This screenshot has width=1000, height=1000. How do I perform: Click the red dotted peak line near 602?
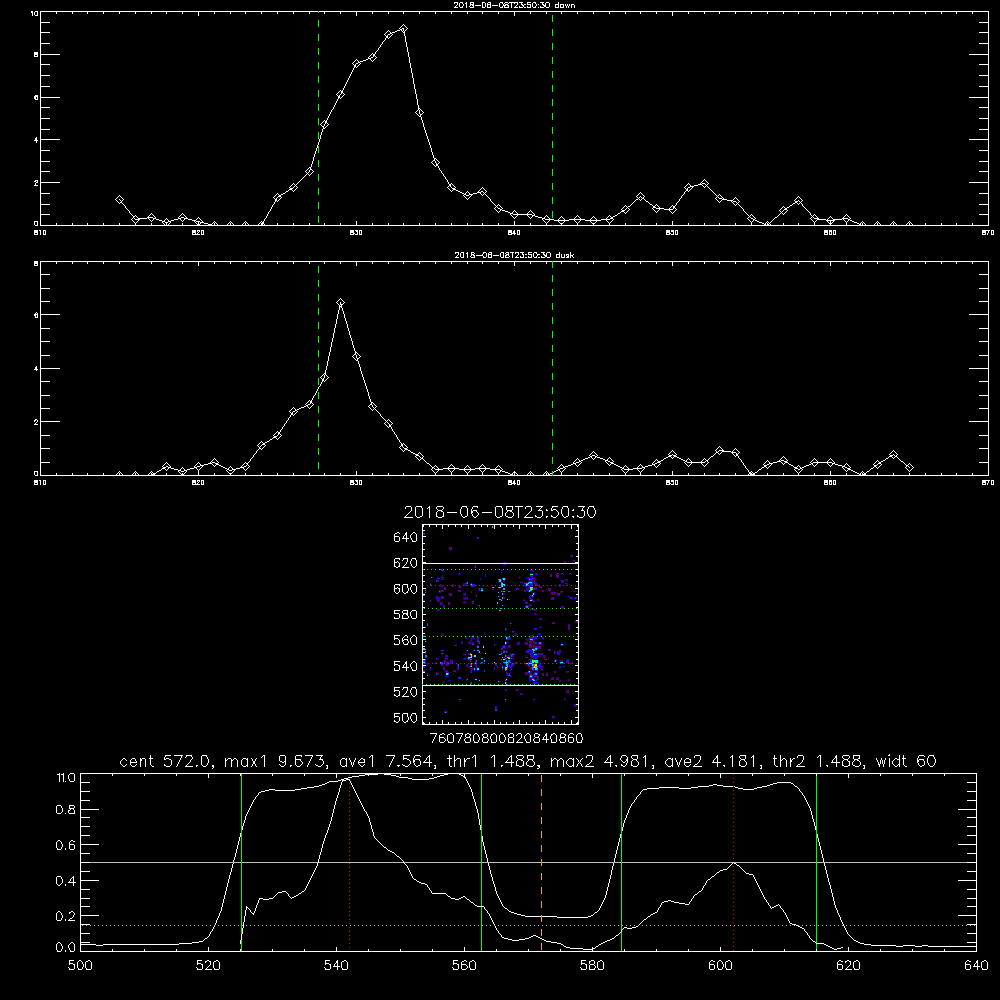pyautogui.click(x=733, y=862)
